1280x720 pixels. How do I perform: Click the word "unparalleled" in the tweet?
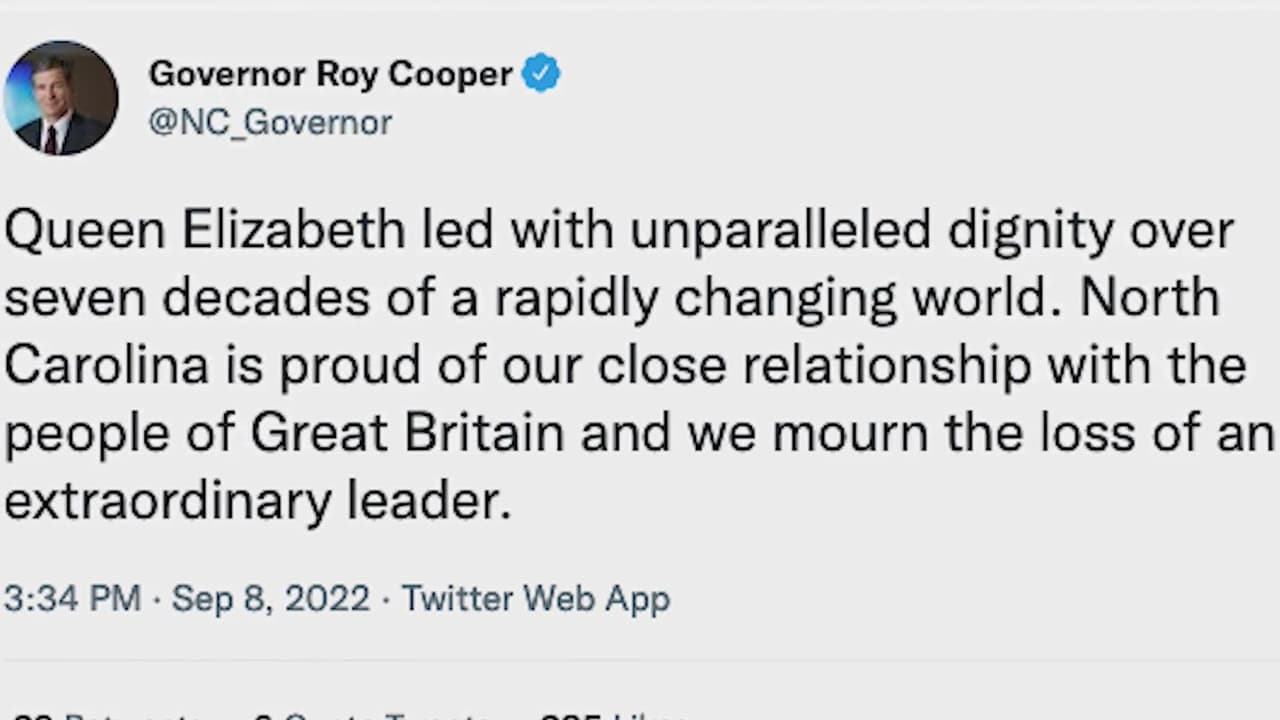[780, 230]
